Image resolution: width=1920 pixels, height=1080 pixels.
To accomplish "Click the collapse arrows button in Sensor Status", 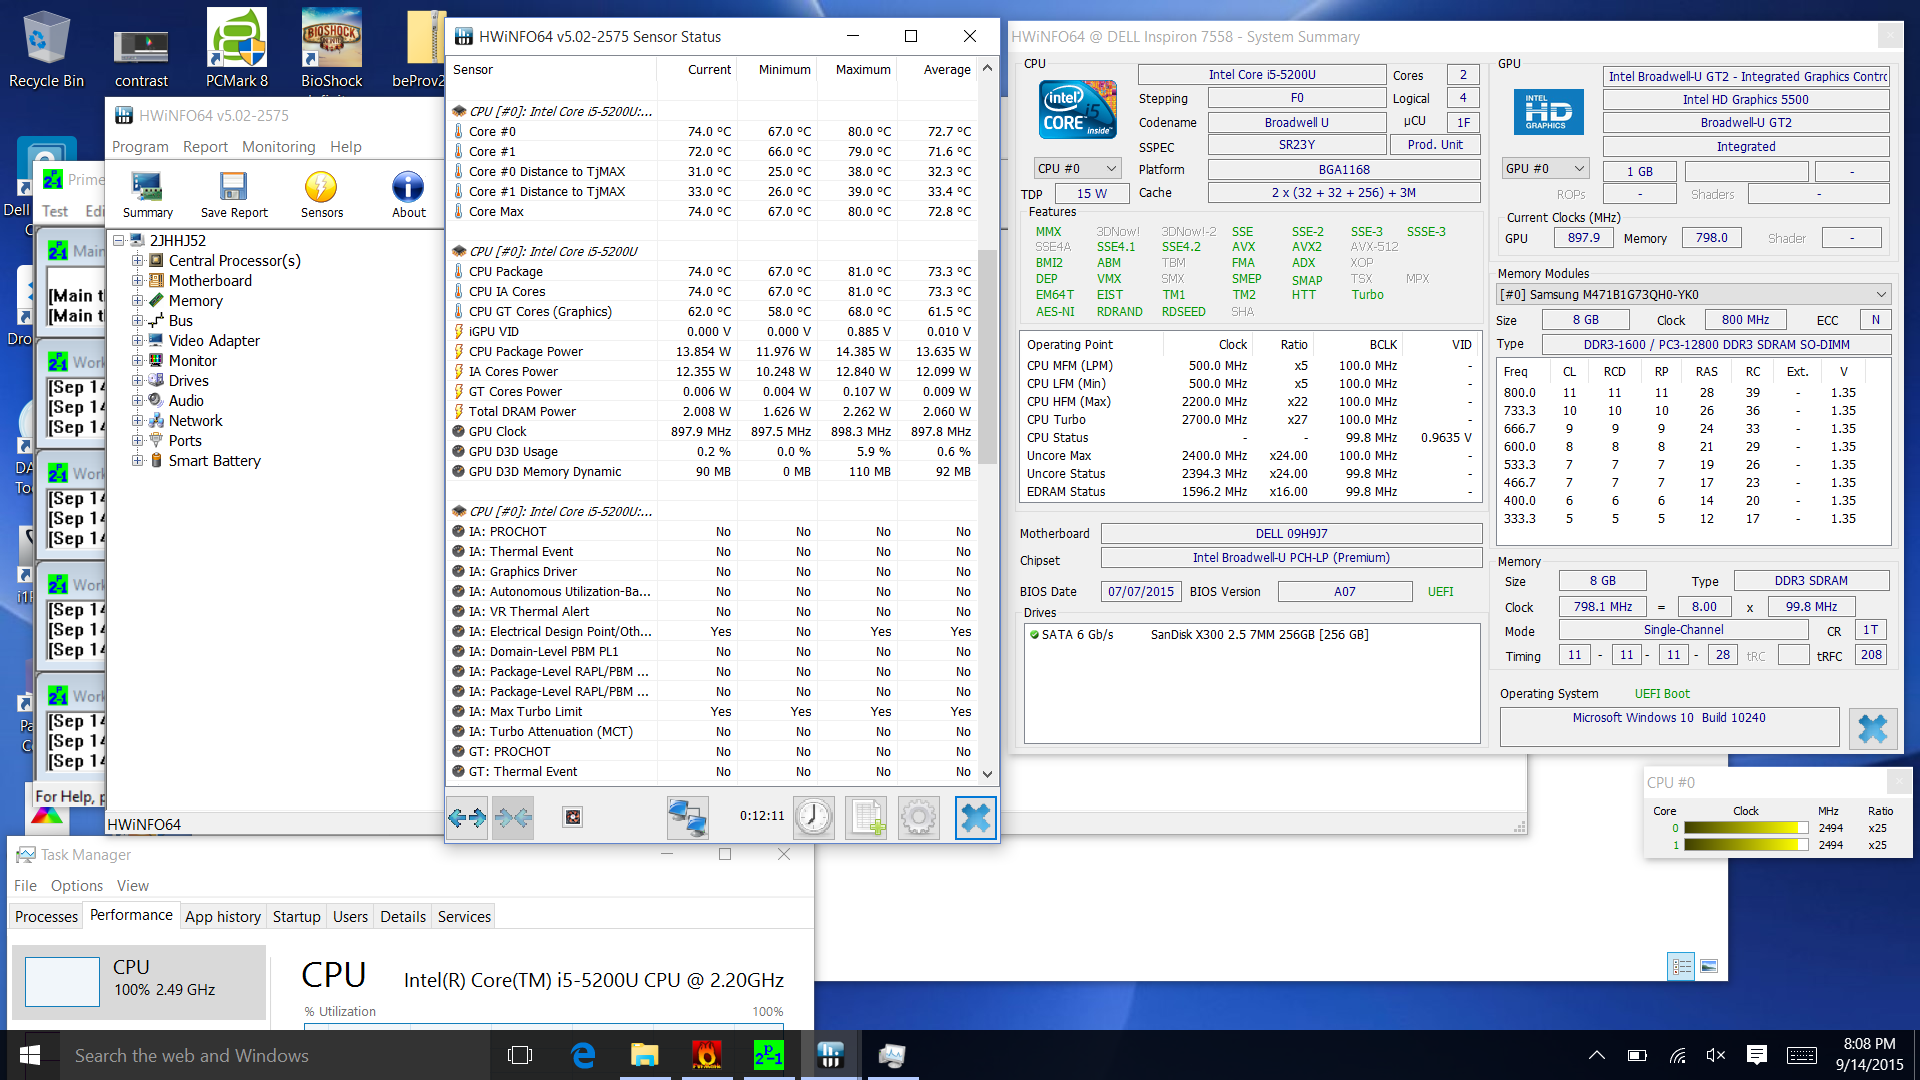I will 513,818.
